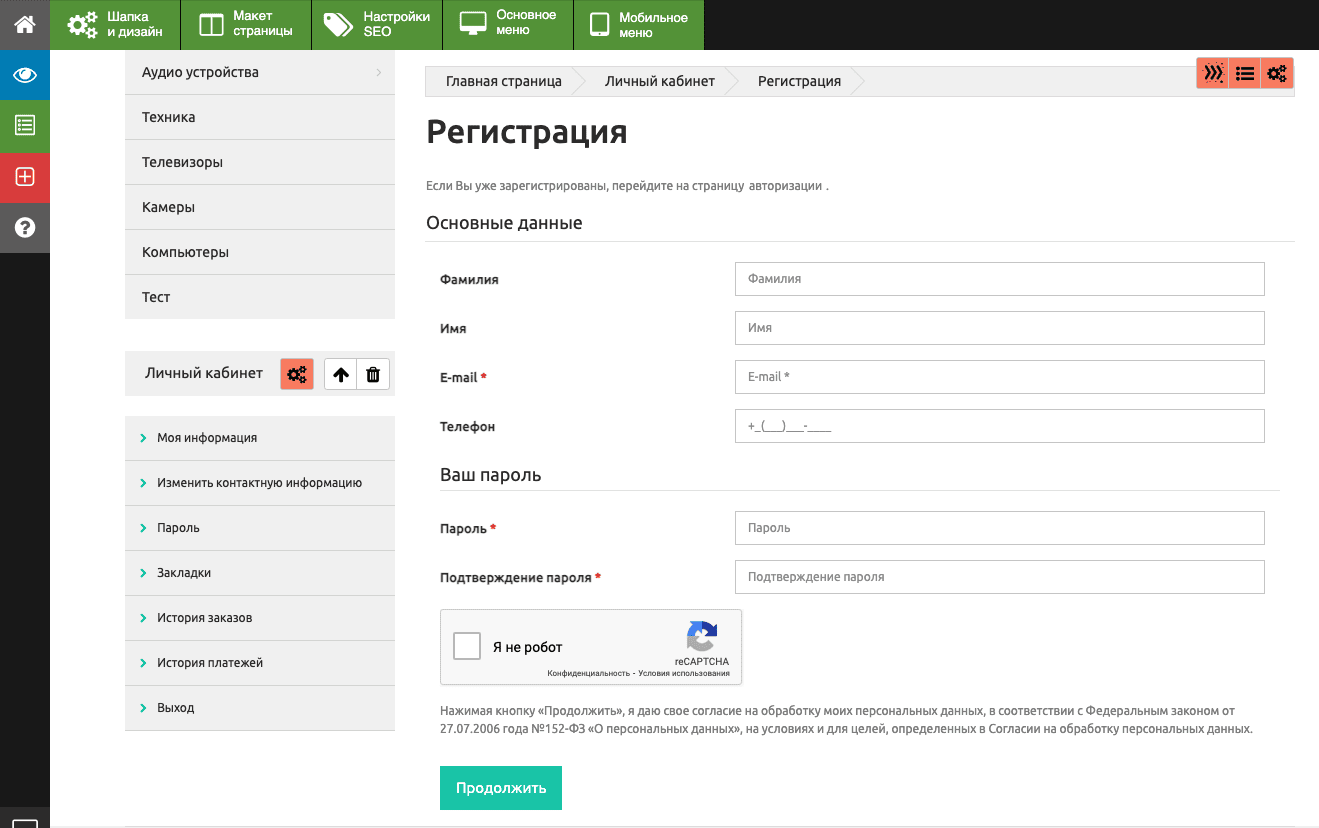Click the E-mail input field

click(x=1000, y=377)
